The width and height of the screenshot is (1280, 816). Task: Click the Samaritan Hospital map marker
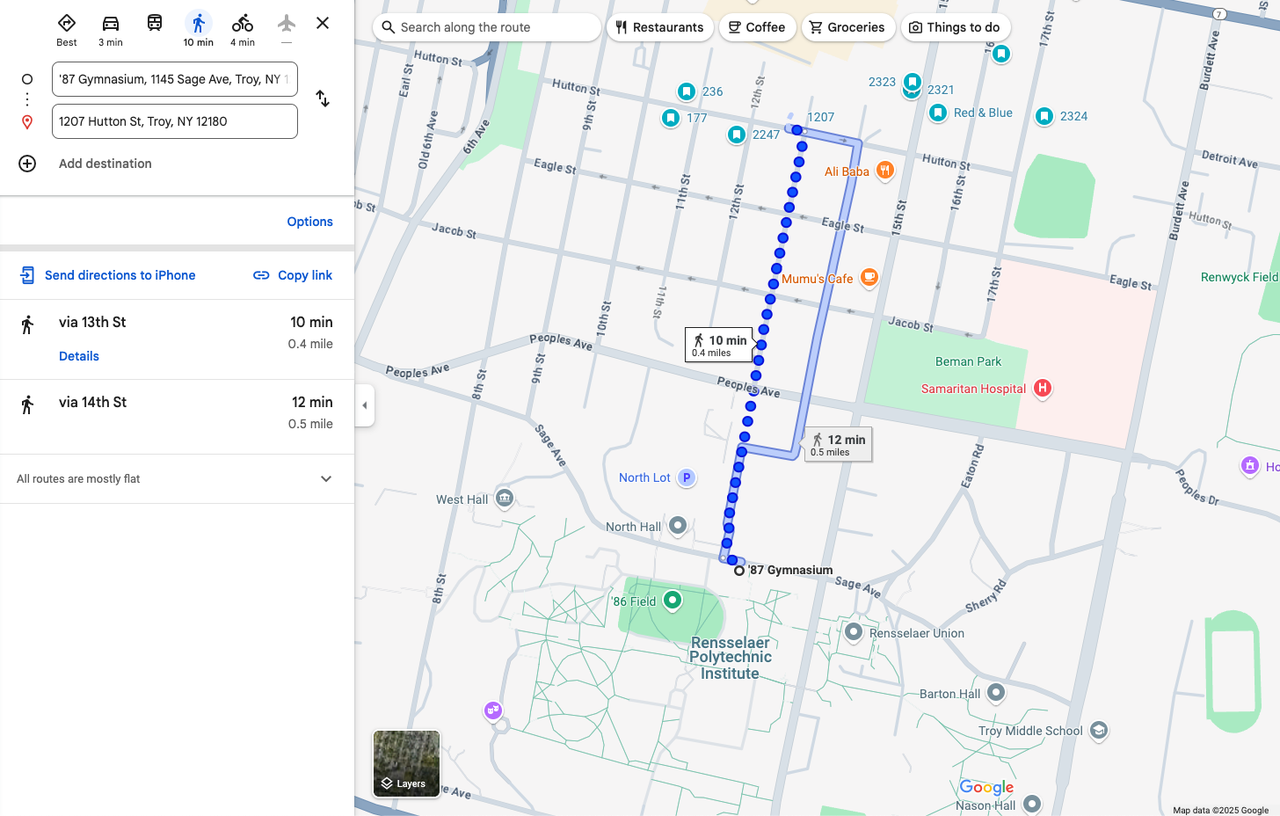click(1042, 388)
